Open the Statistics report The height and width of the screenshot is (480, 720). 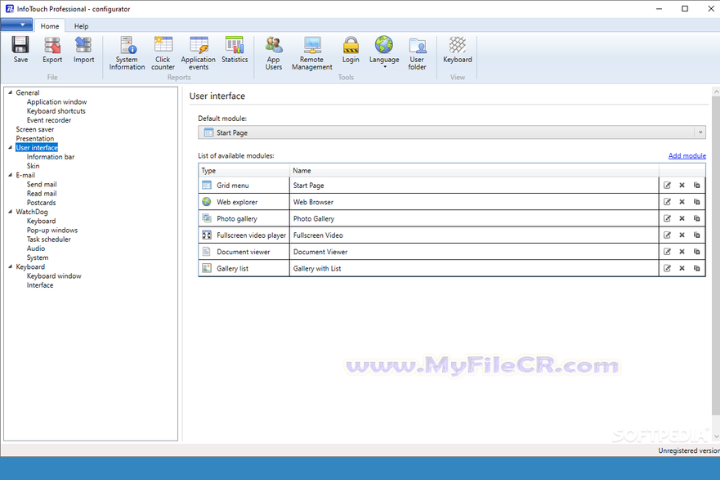[x=235, y=50]
